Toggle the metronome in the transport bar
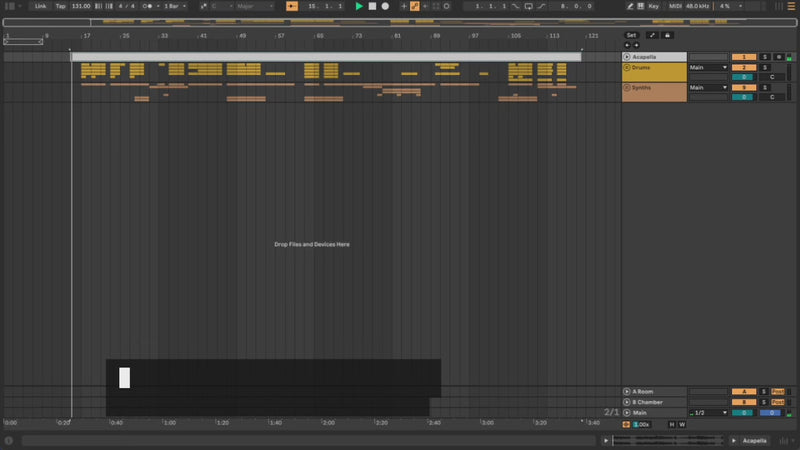 click(x=148, y=6)
